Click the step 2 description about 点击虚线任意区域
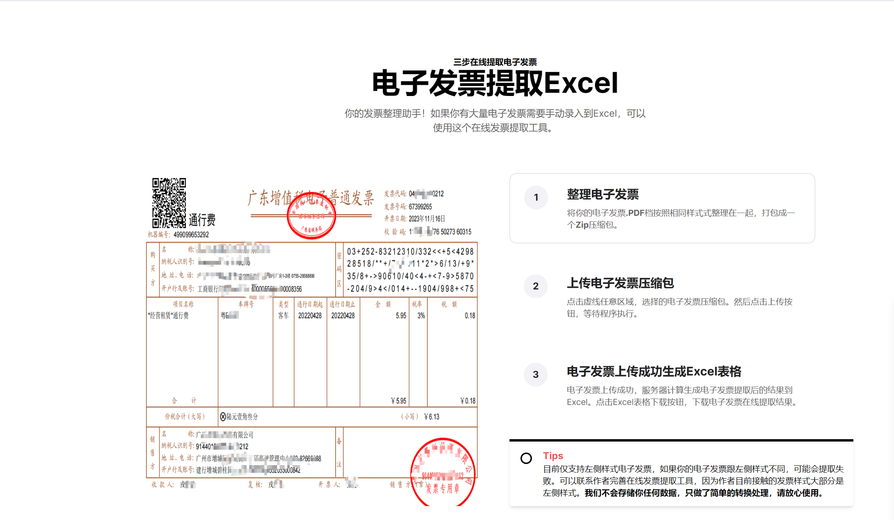 (680, 307)
